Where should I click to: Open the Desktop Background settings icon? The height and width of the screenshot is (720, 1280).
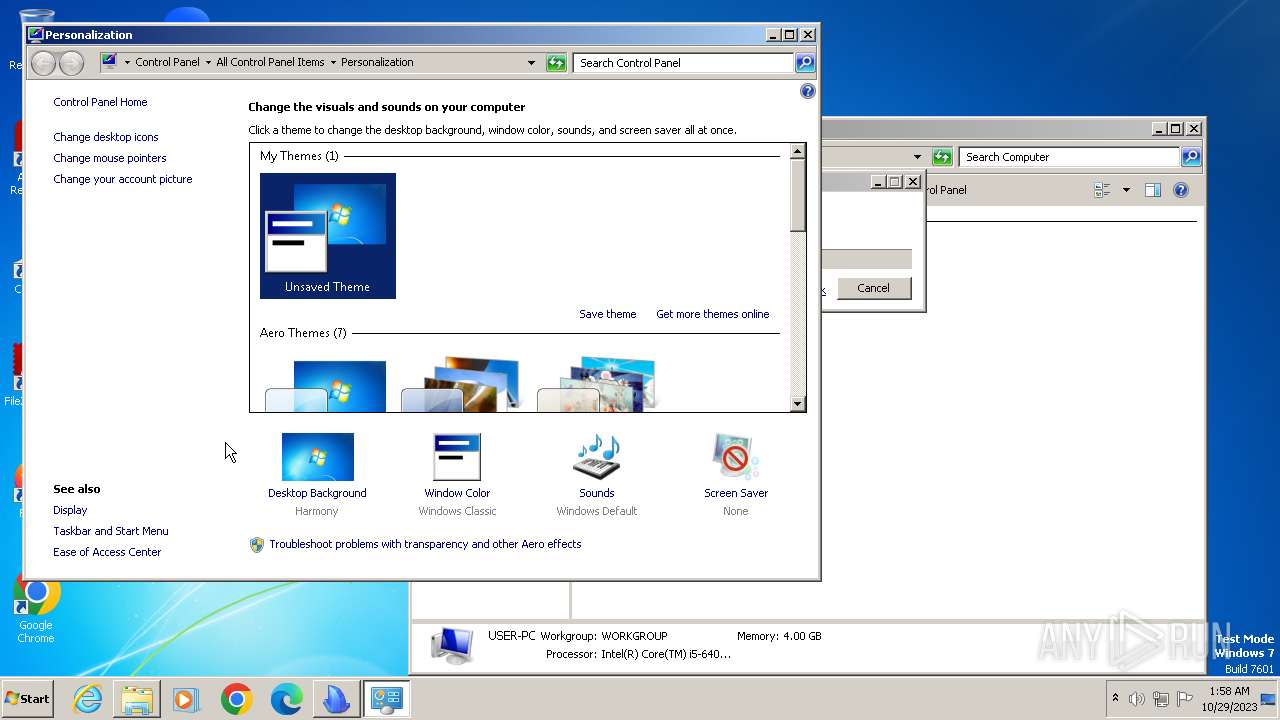point(317,457)
